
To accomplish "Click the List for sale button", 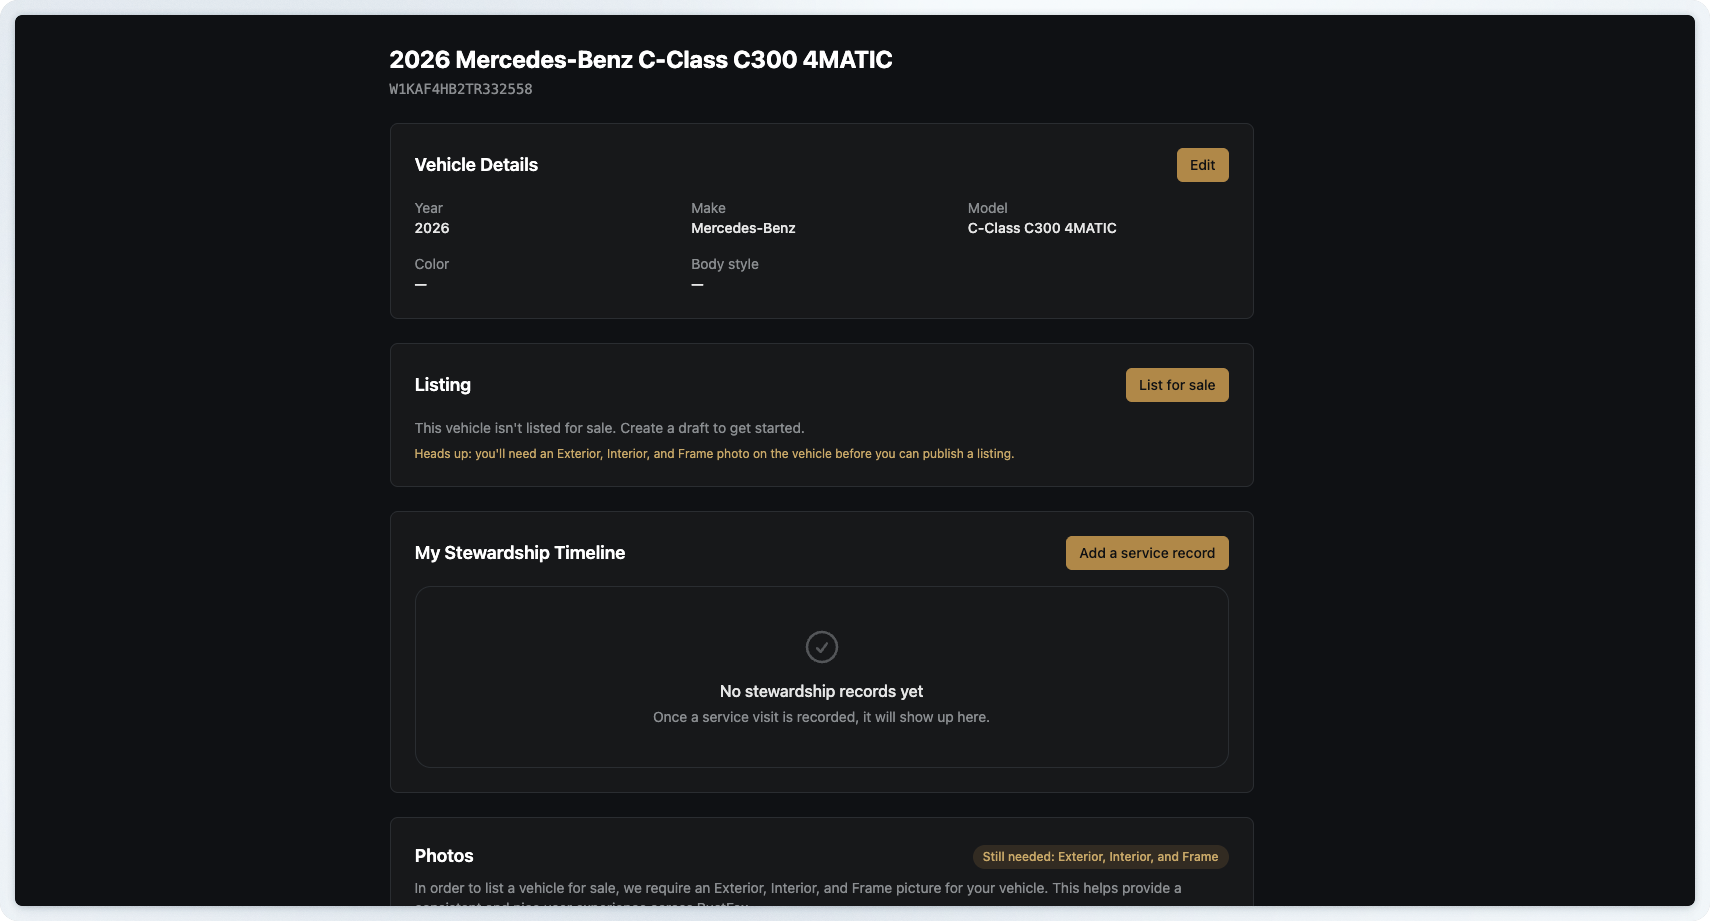I will (1177, 385).
